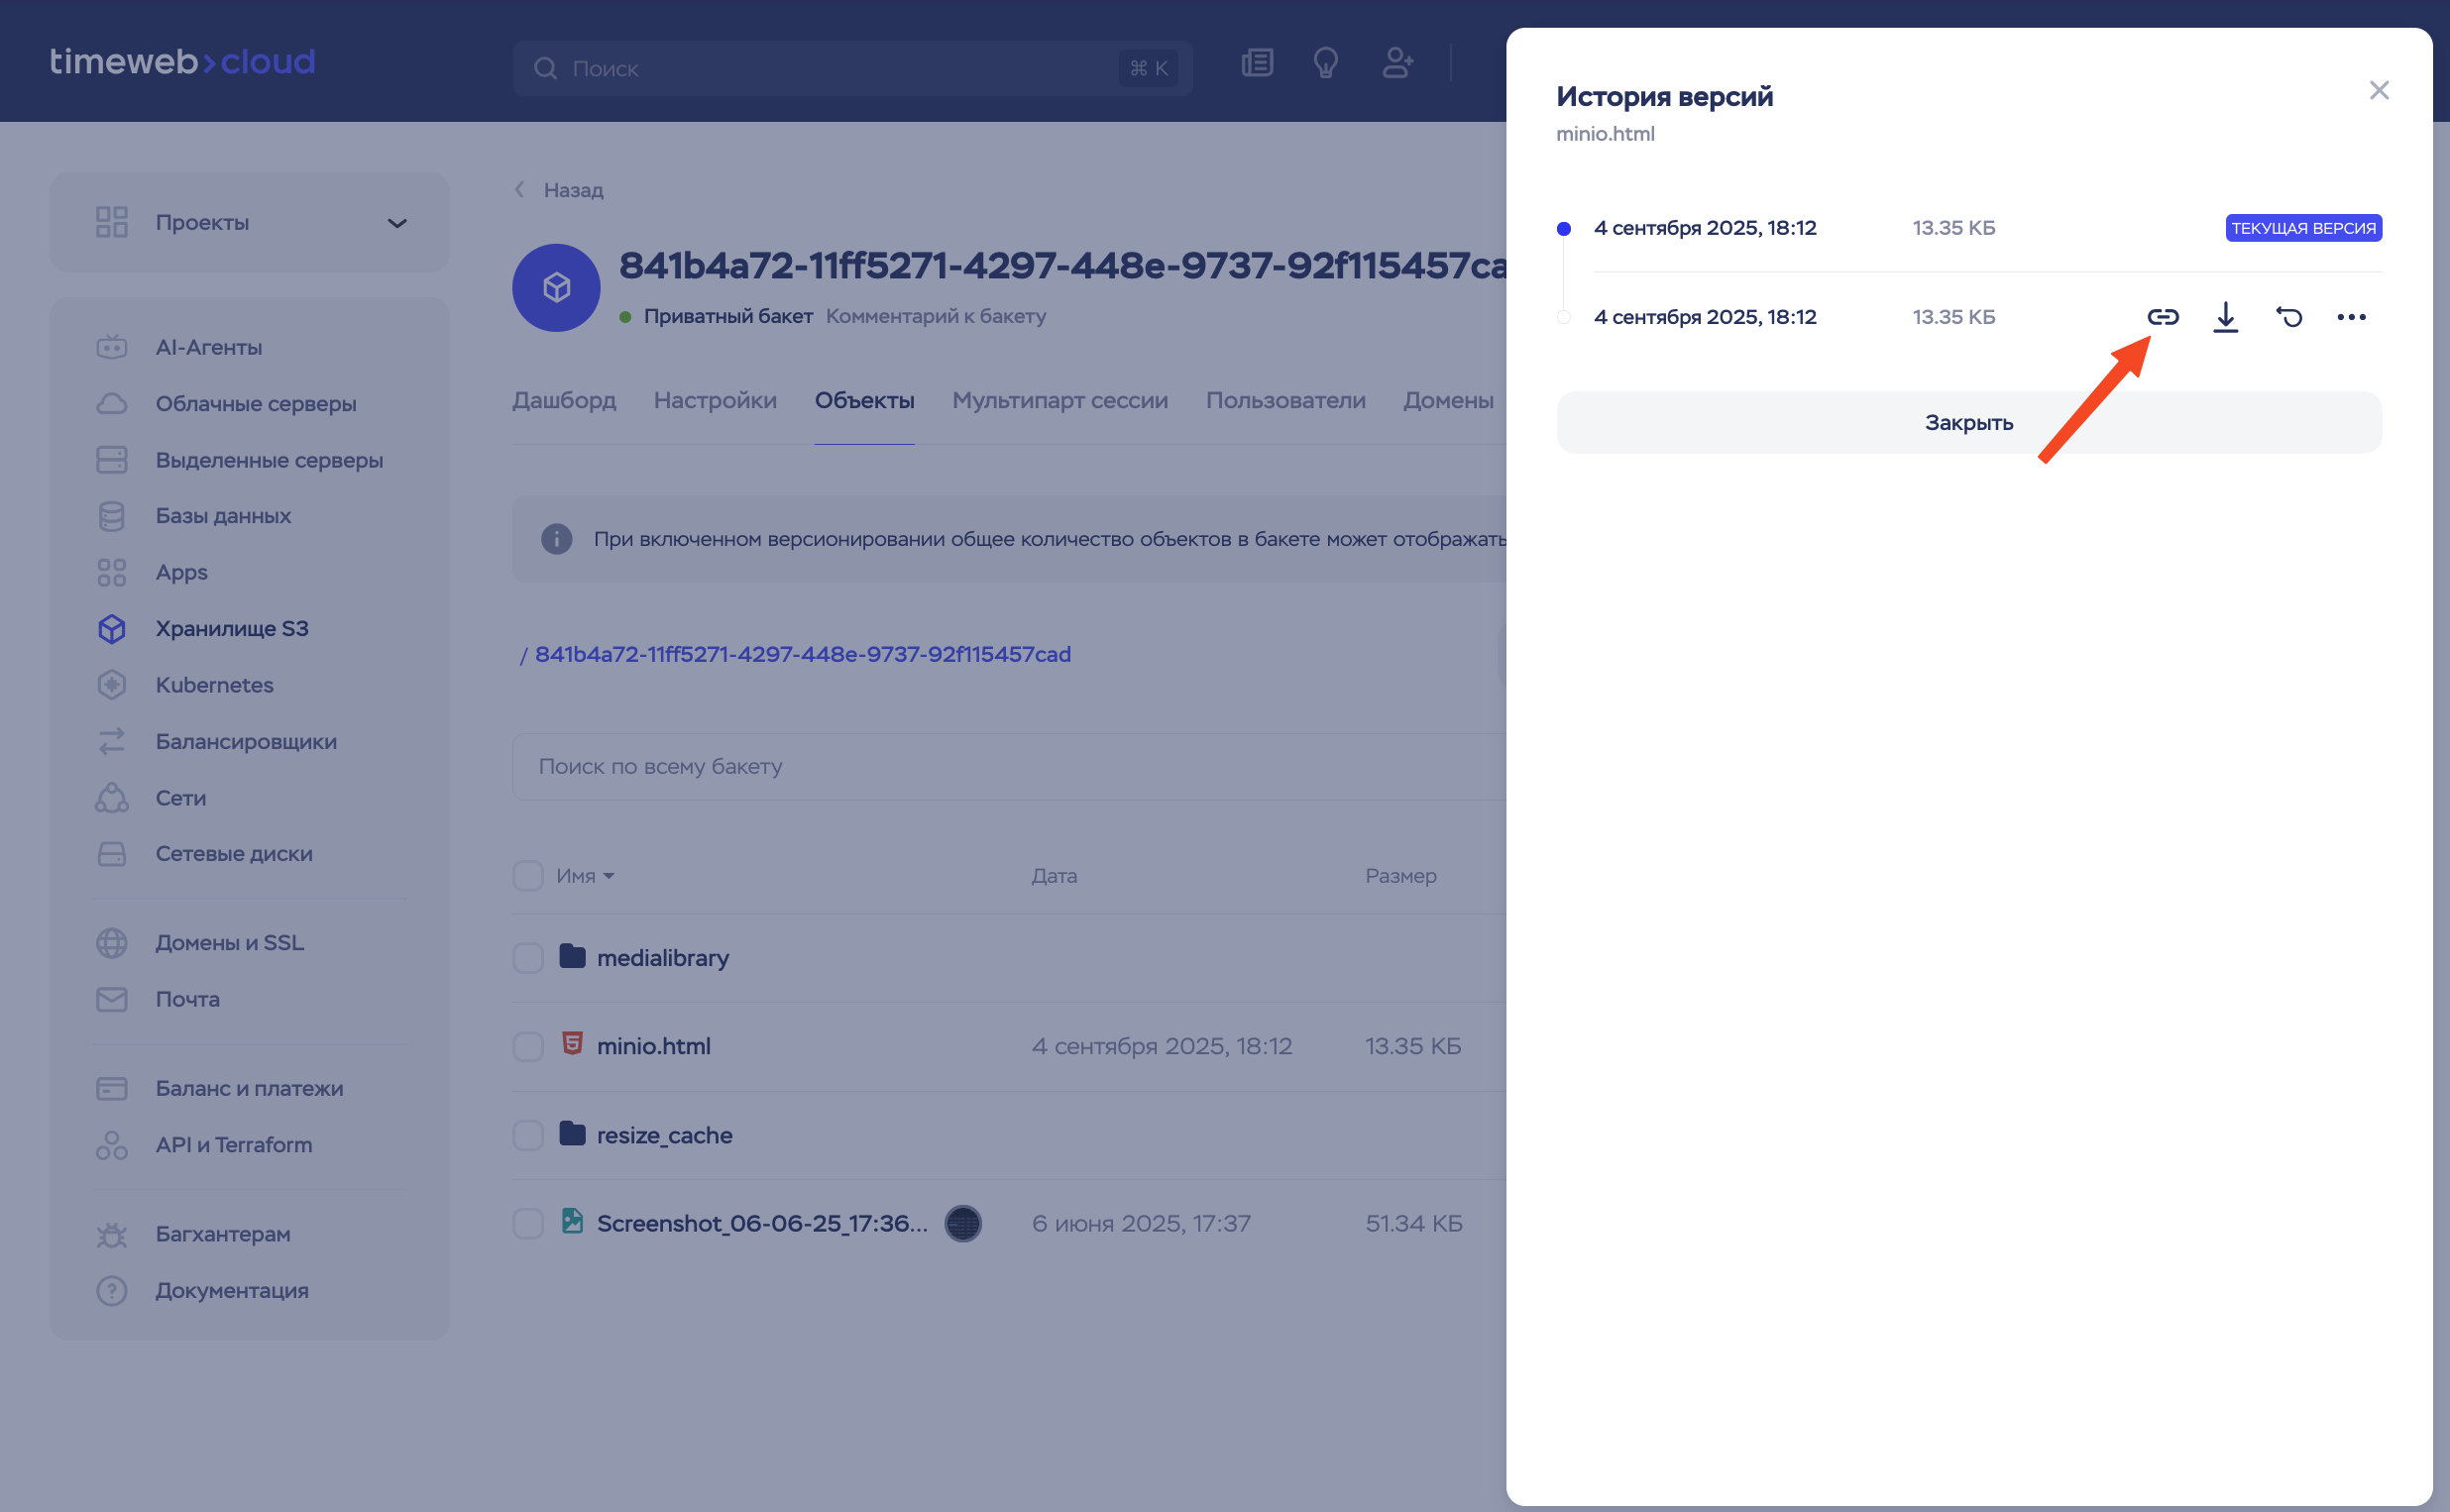Open Багхантерам section
This screenshot has width=2450, height=1512.
coord(223,1234)
